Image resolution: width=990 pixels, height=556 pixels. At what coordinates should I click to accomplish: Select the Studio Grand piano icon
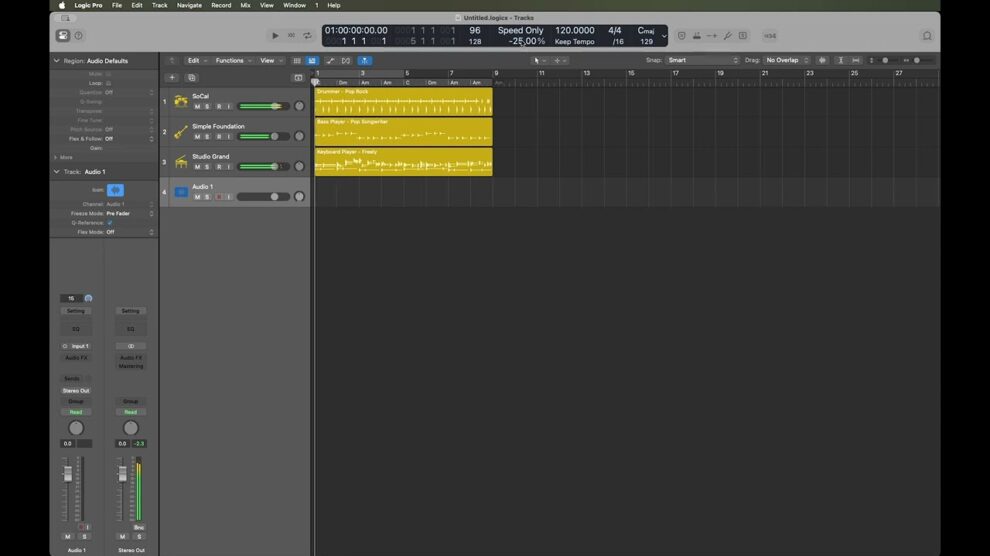[x=181, y=162]
